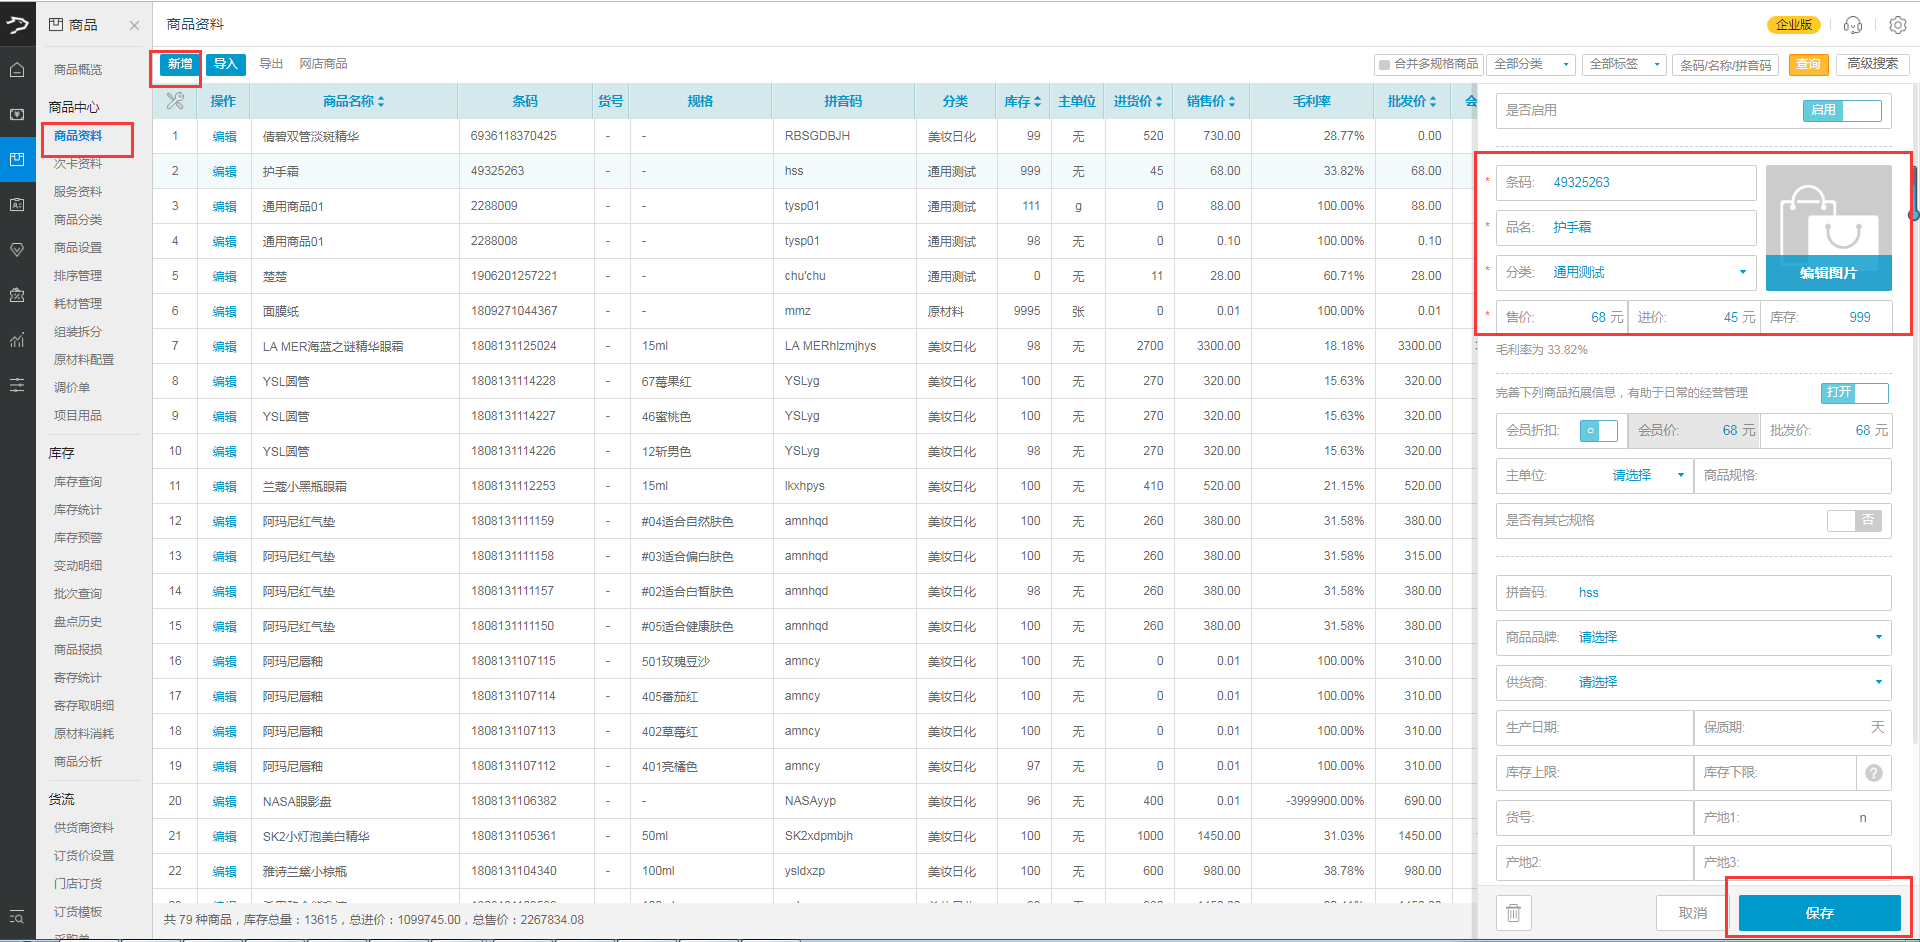The image size is (1920, 942).
Task: Click the 导入 button
Action: click(226, 64)
